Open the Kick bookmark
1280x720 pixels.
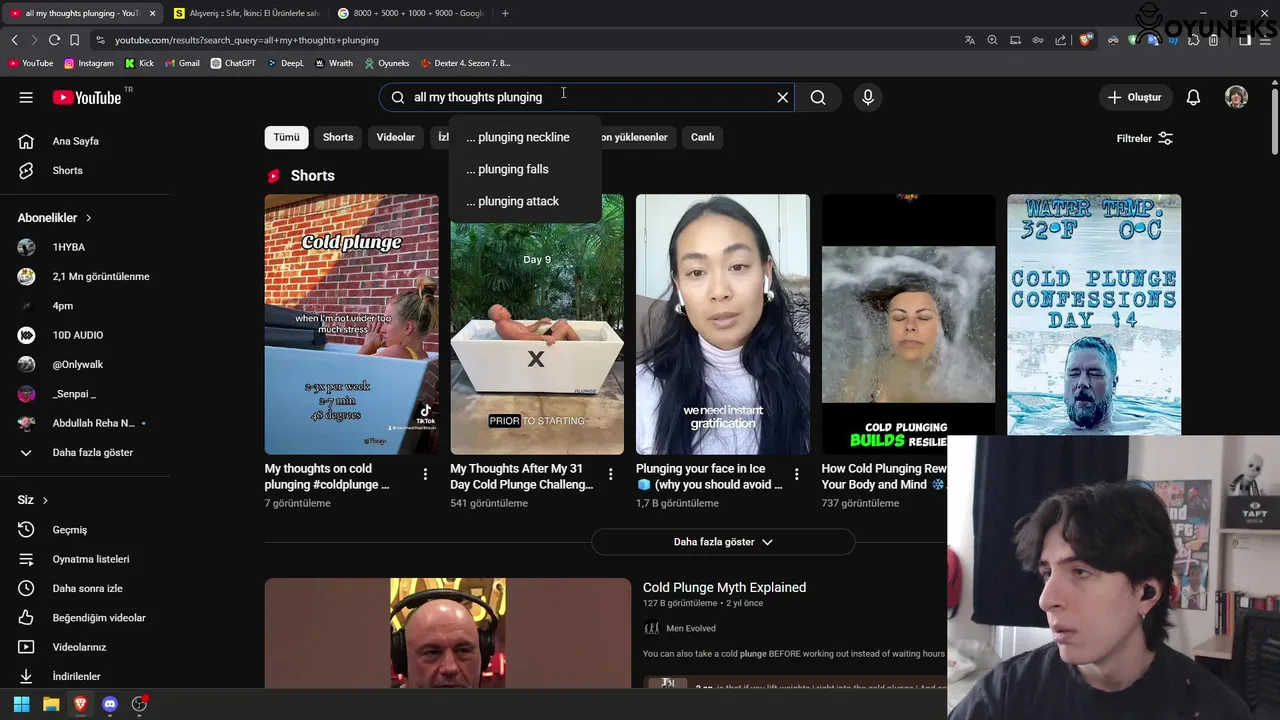click(x=139, y=63)
